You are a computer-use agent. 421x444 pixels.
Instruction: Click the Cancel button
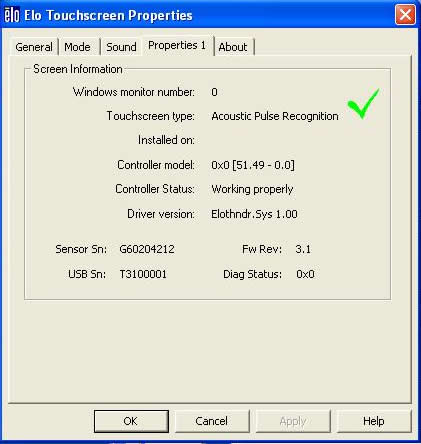pyautogui.click(x=212, y=421)
